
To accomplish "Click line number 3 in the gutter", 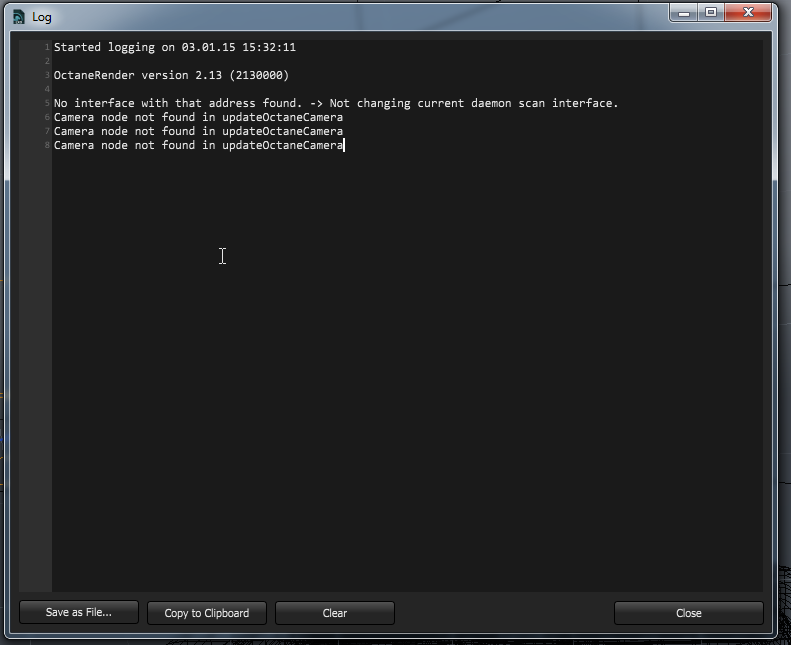I will coord(47,75).
